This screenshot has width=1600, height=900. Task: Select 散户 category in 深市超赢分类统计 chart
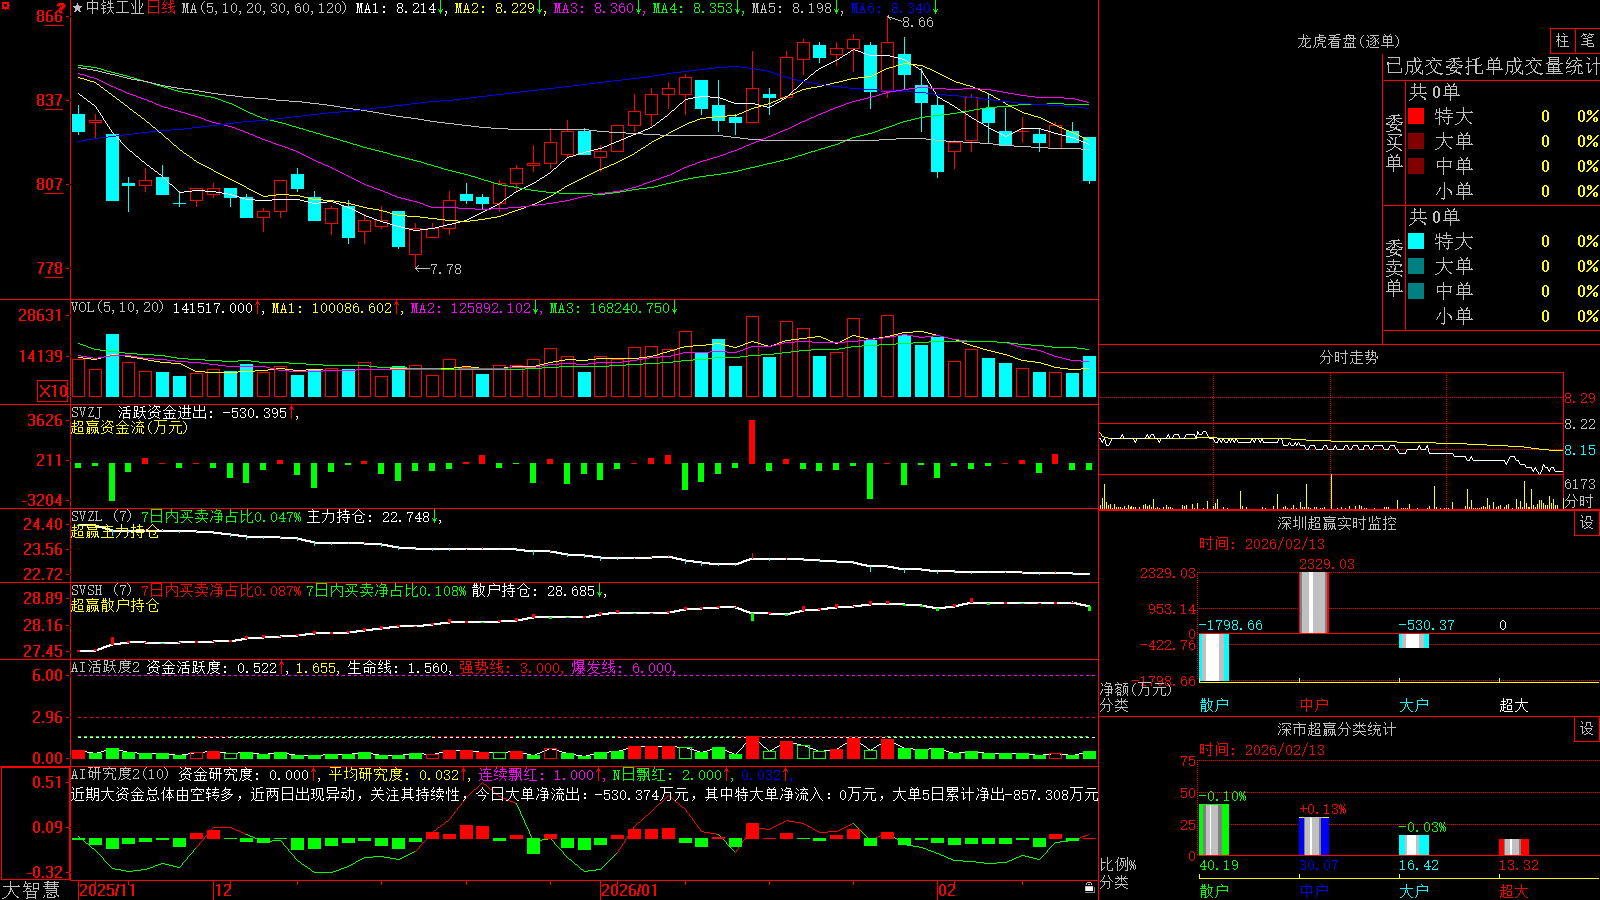point(1214,890)
